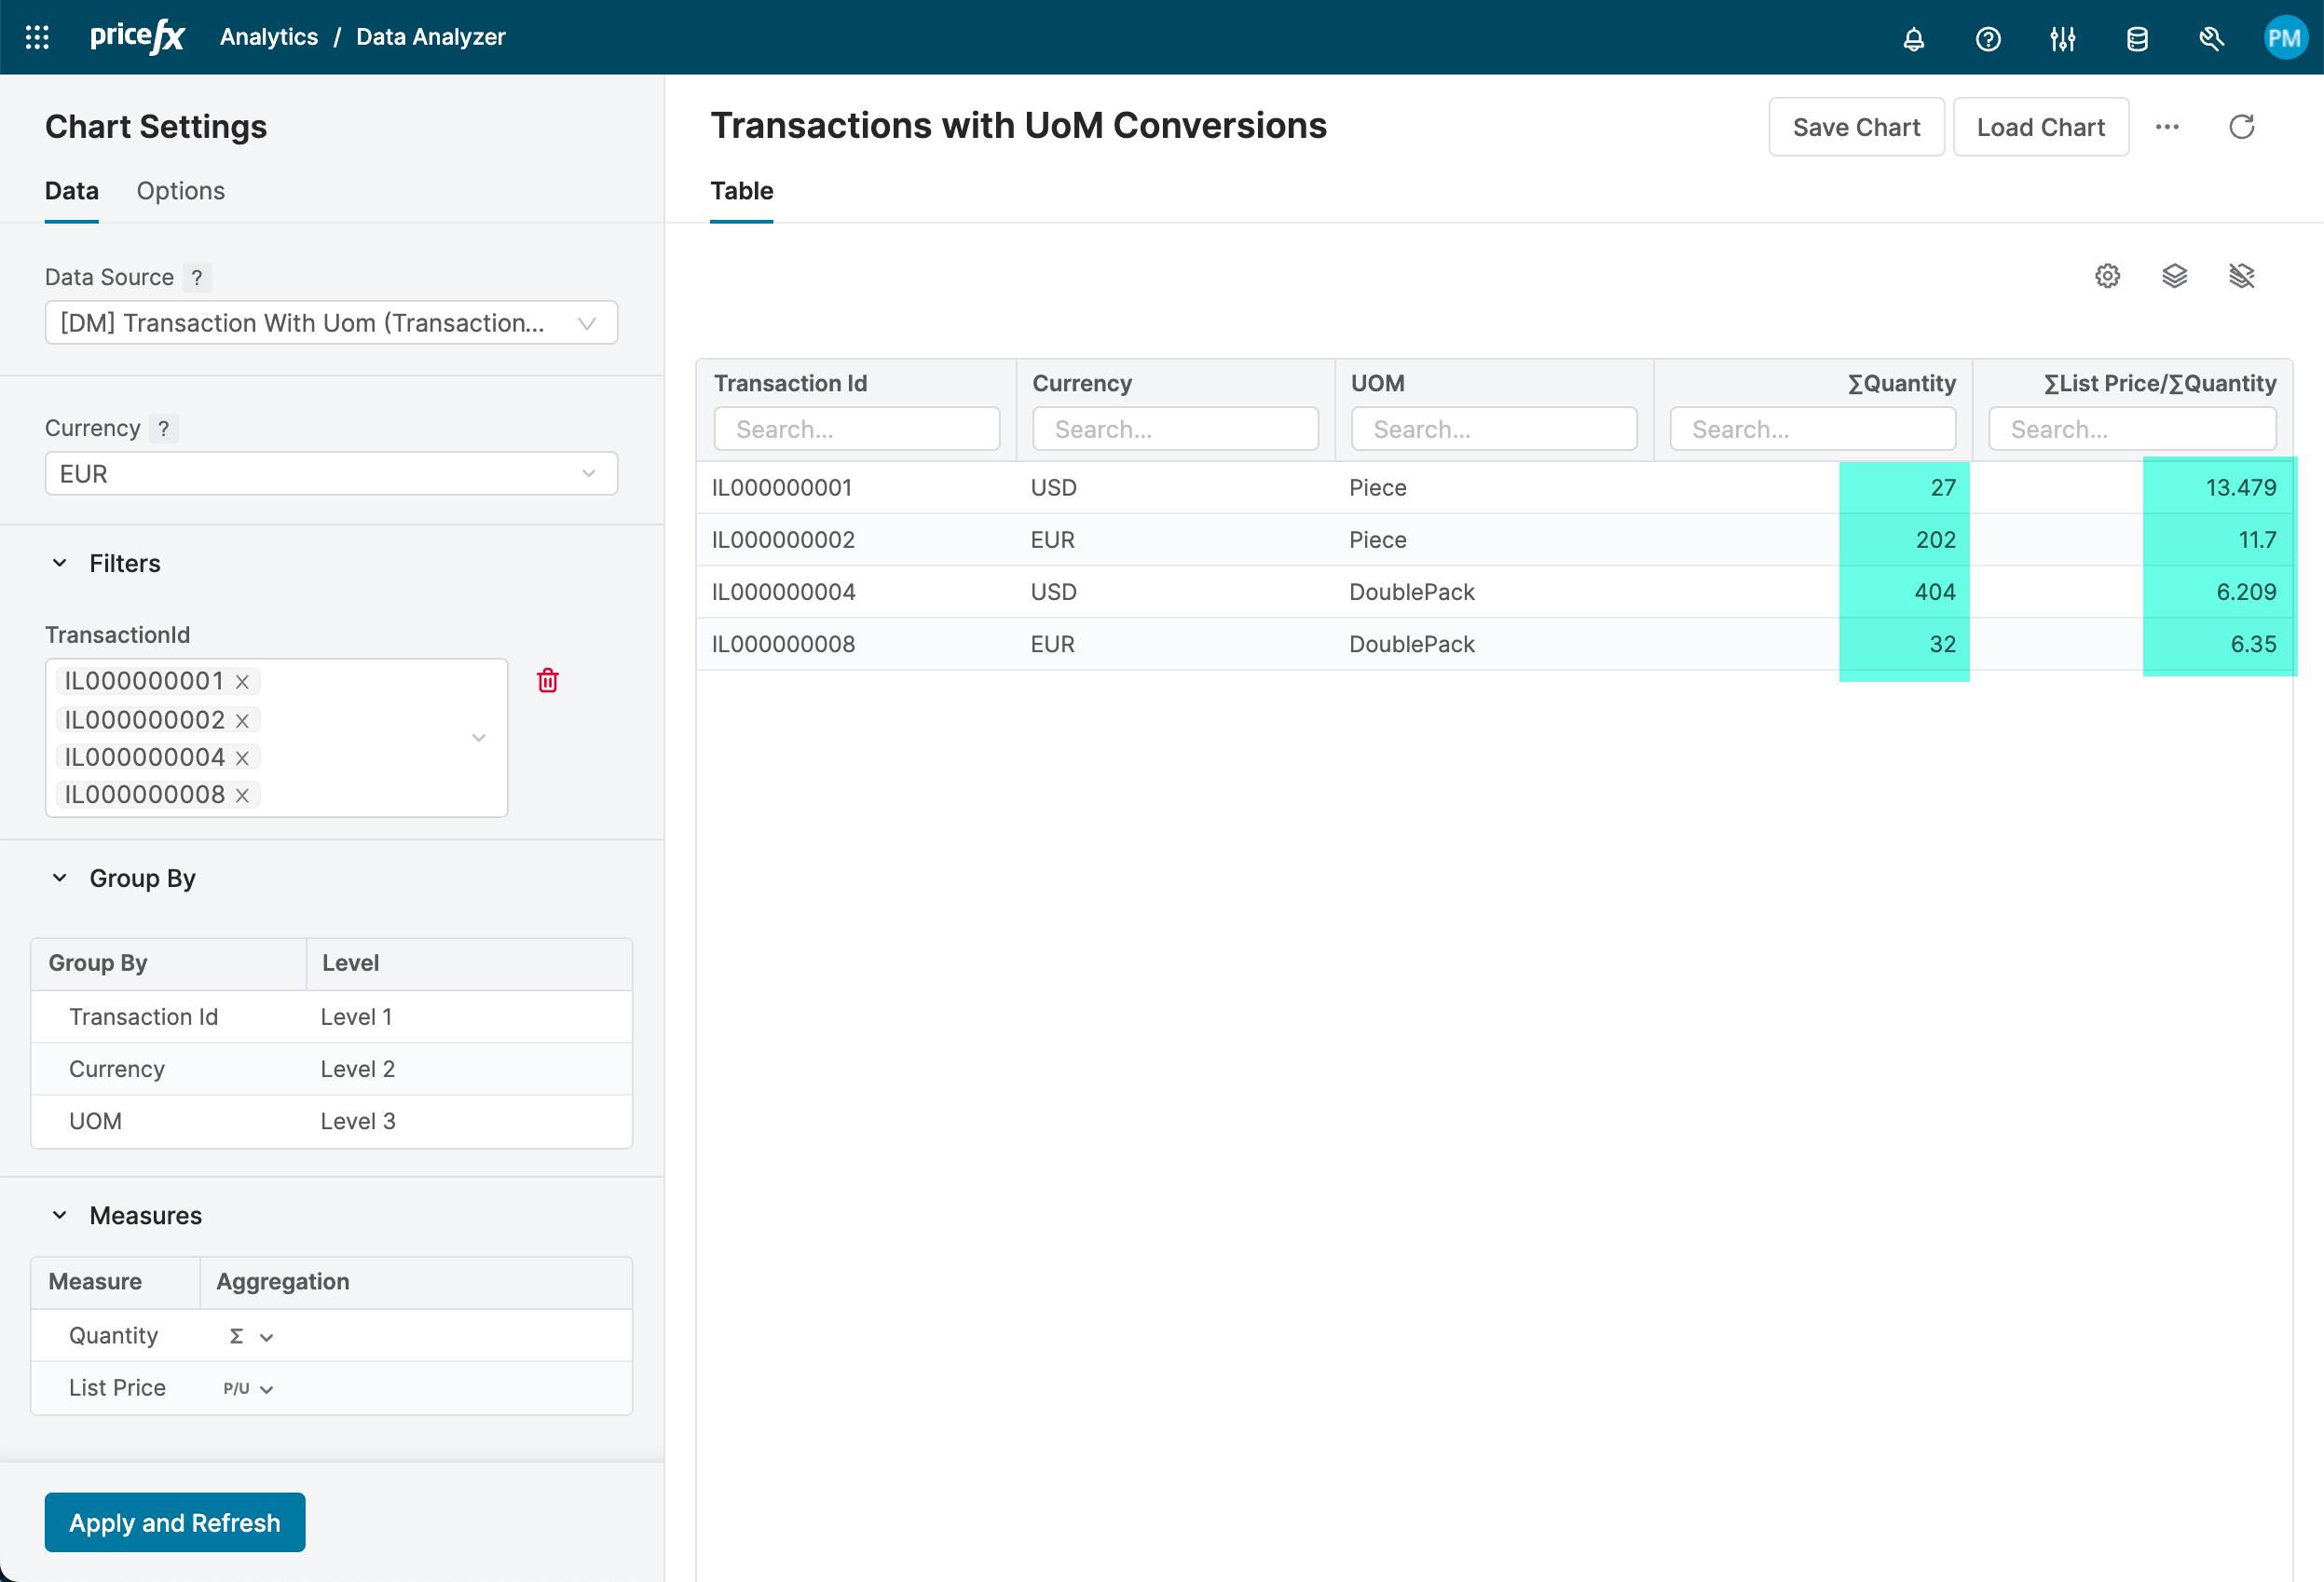Image resolution: width=2324 pixels, height=1582 pixels.
Task: Open the configuration sliders icon
Action: pyautogui.click(x=2062, y=39)
